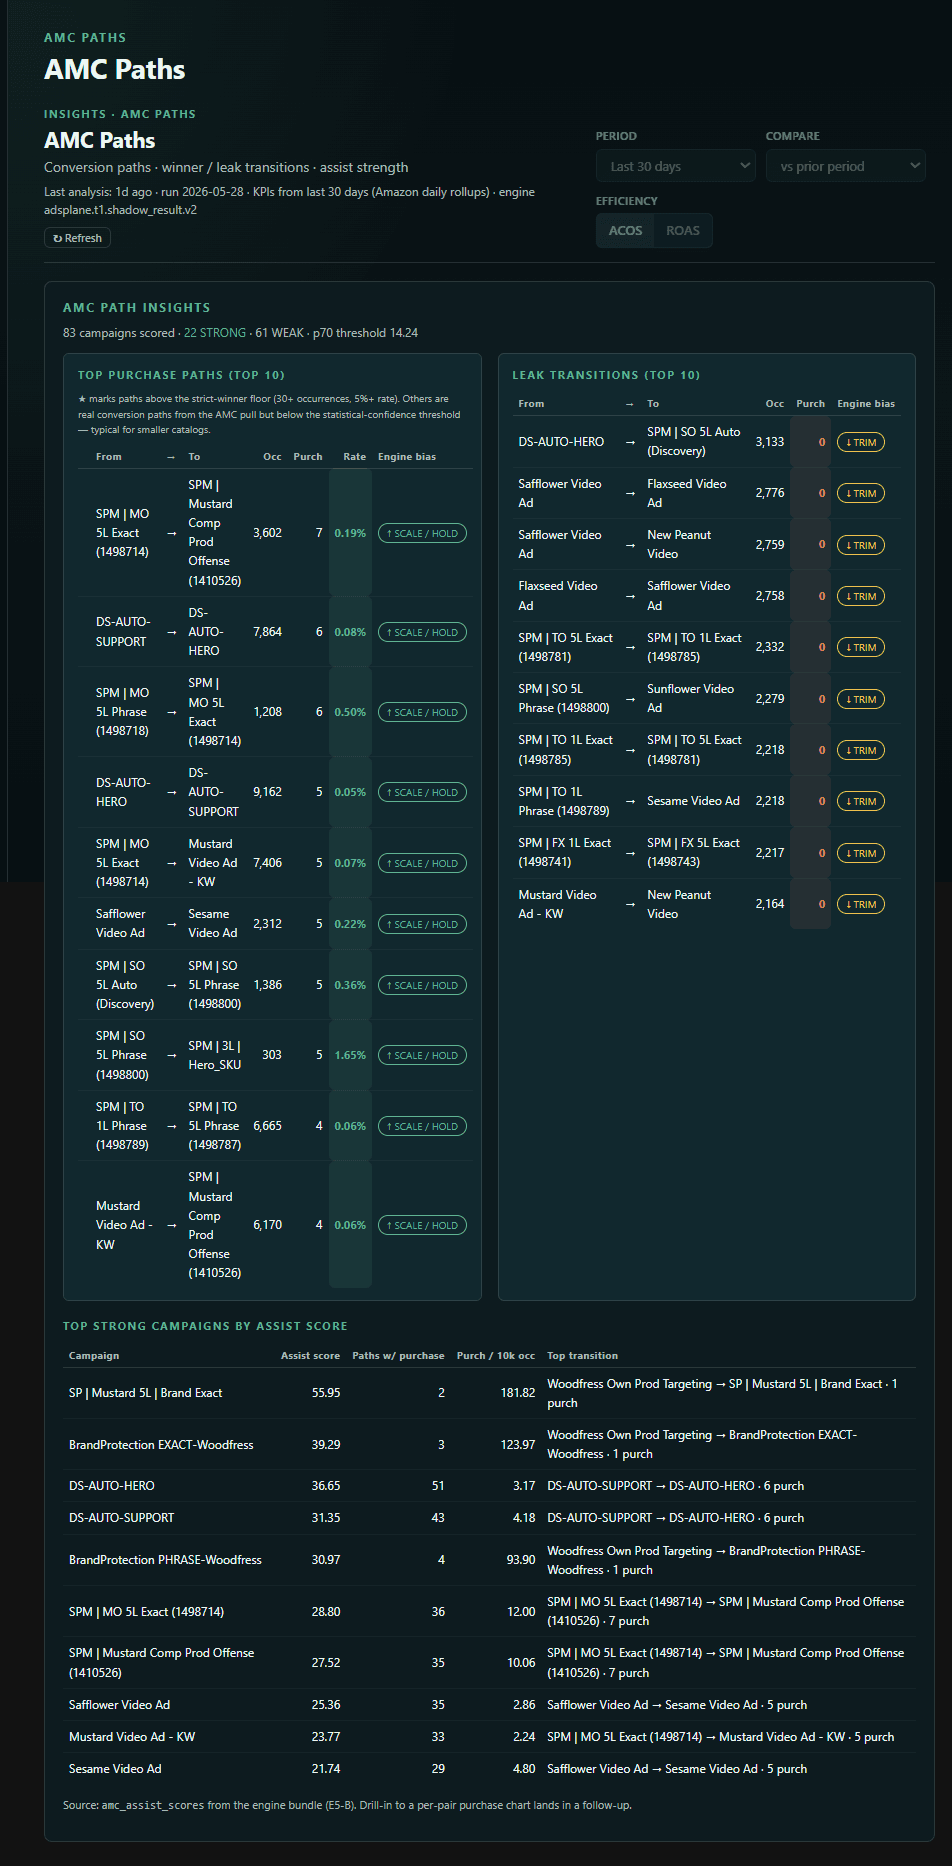Click 'BrandProtection EXACT-Woodfress' campaign row

(x=489, y=1444)
